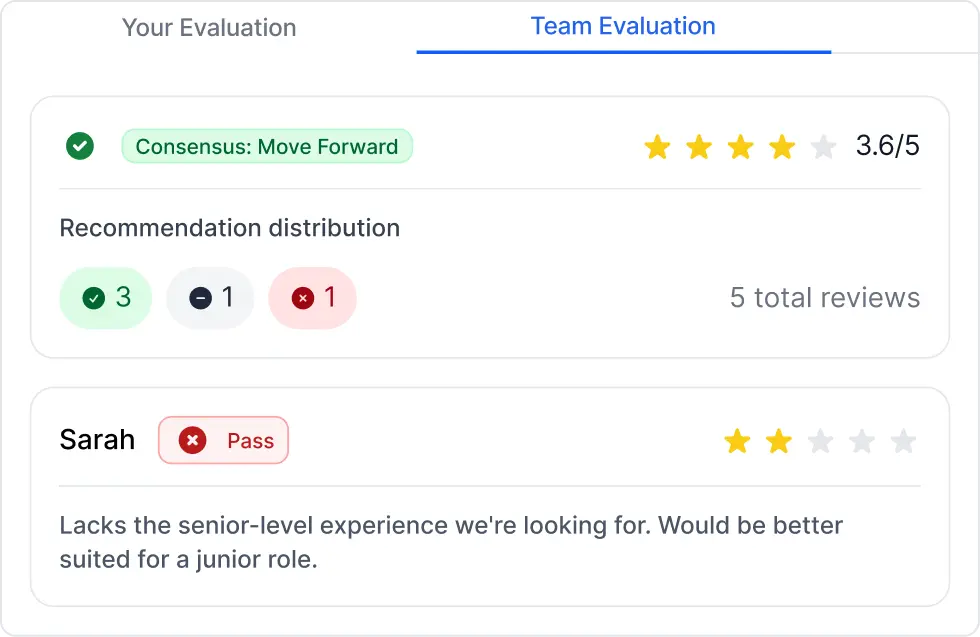Select the red reject count pill showing 1
980x637 pixels.
click(x=312, y=297)
